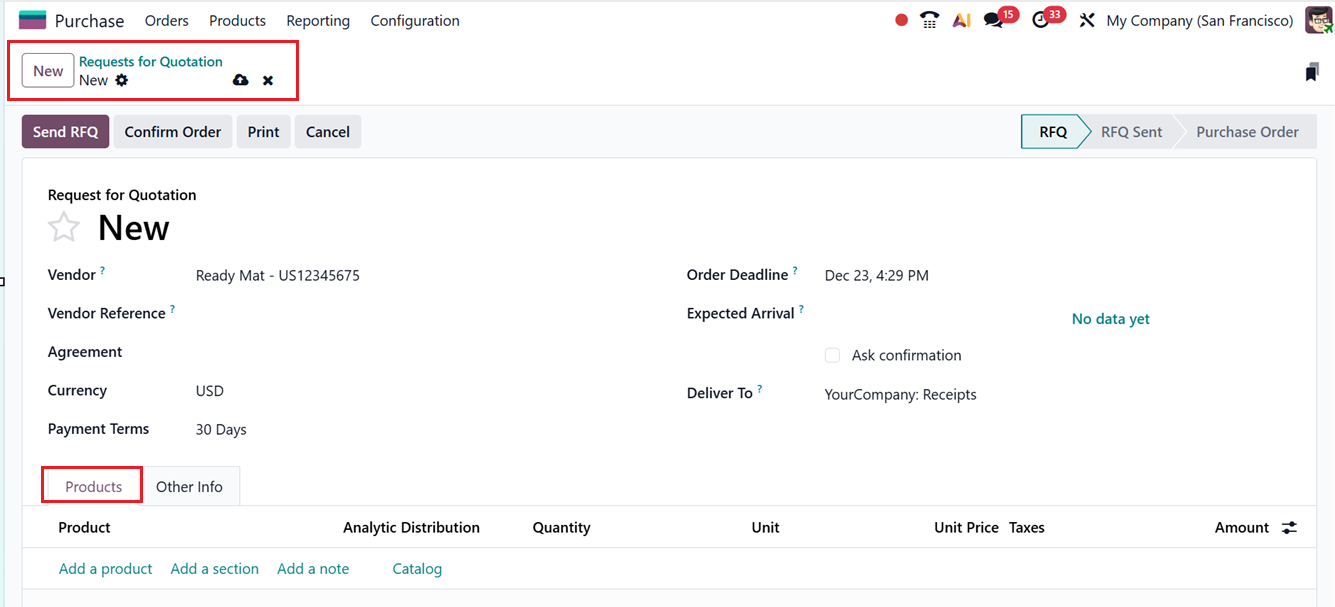This screenshot has width=1335, height=607.
Task: Open the Configuration menu
Action: (x=415, y=20)
